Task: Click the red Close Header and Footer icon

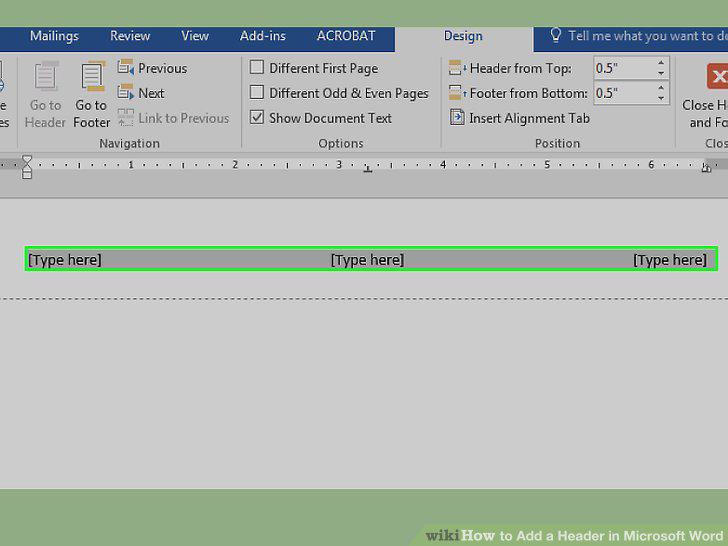Action: pyautogui.click(x=717, y=77)
